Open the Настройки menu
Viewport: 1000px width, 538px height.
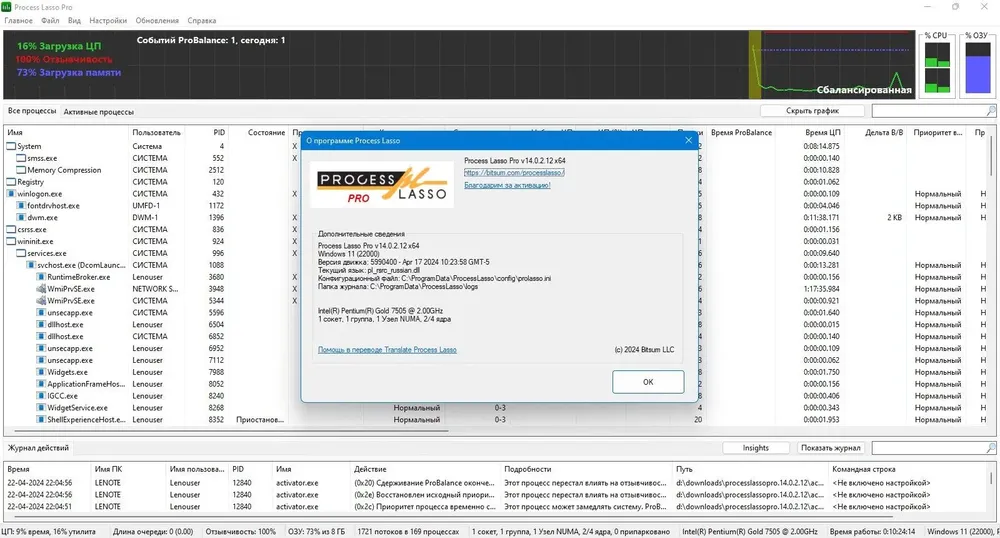[x=108, y=20]
